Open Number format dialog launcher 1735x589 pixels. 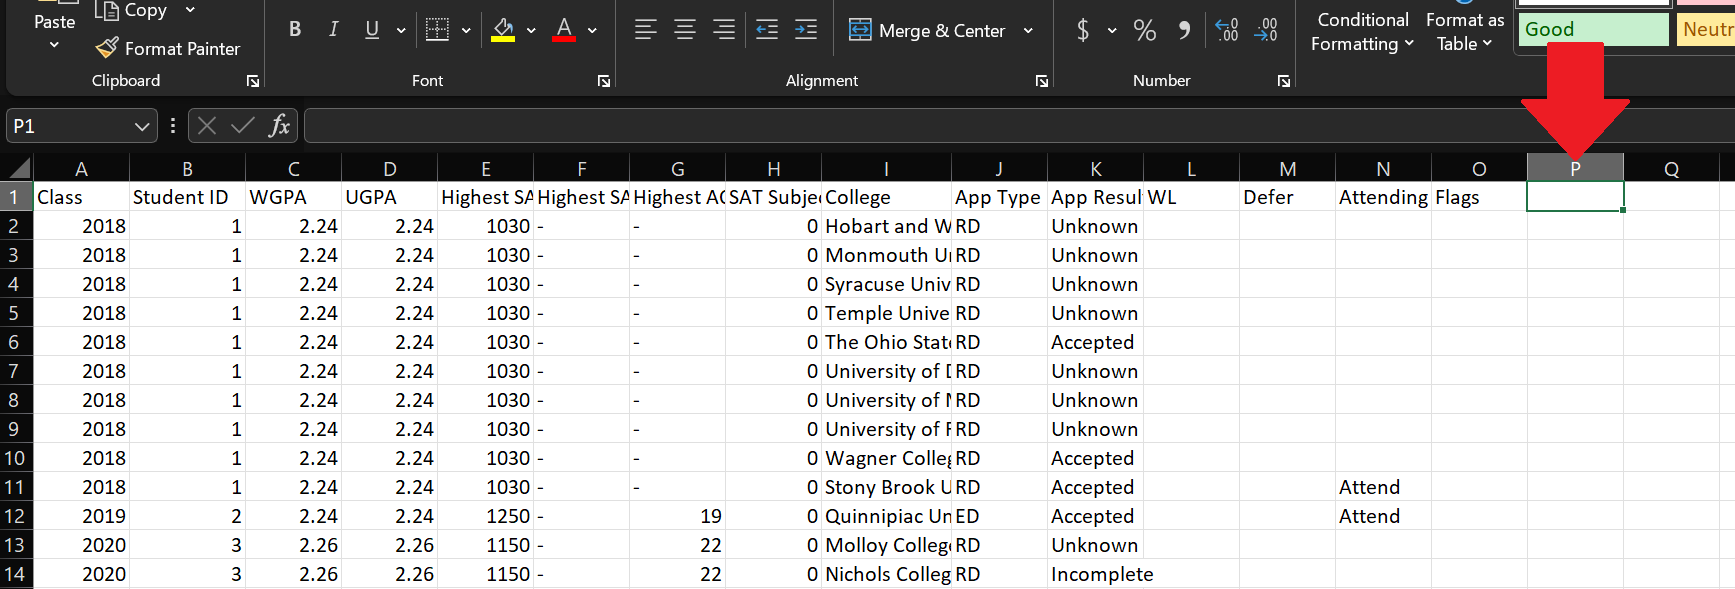[1284, 81]
